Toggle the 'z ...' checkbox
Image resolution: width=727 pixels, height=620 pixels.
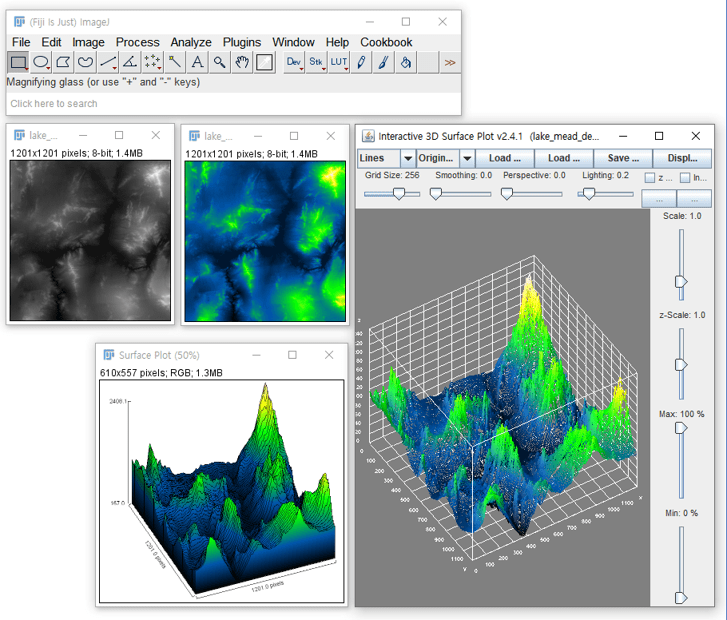650,178
